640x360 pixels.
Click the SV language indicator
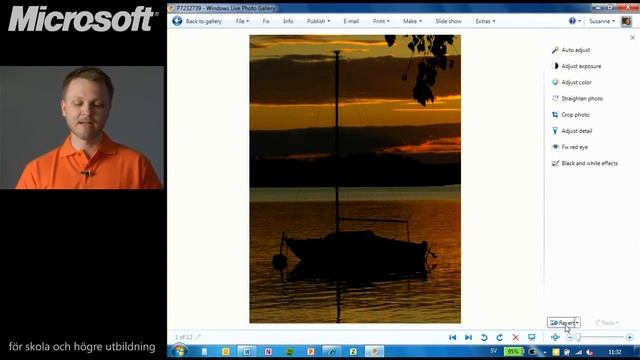(493, 351)
